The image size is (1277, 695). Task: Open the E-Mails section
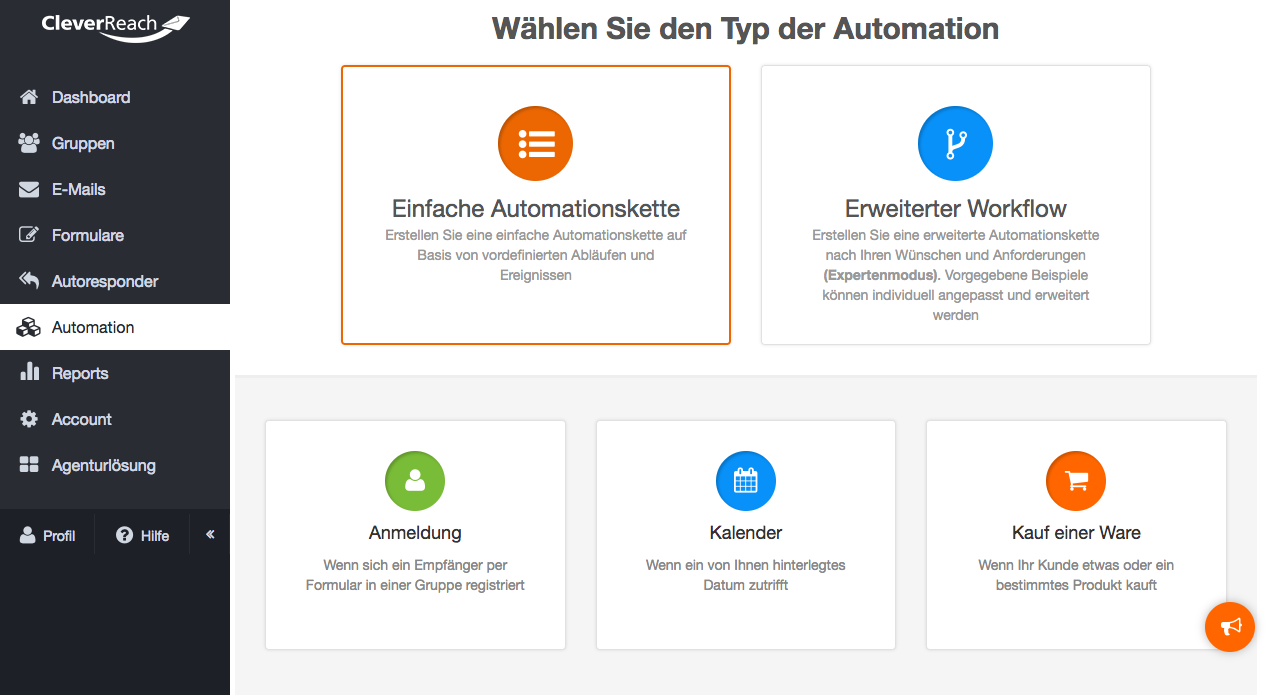pos(115,189)
